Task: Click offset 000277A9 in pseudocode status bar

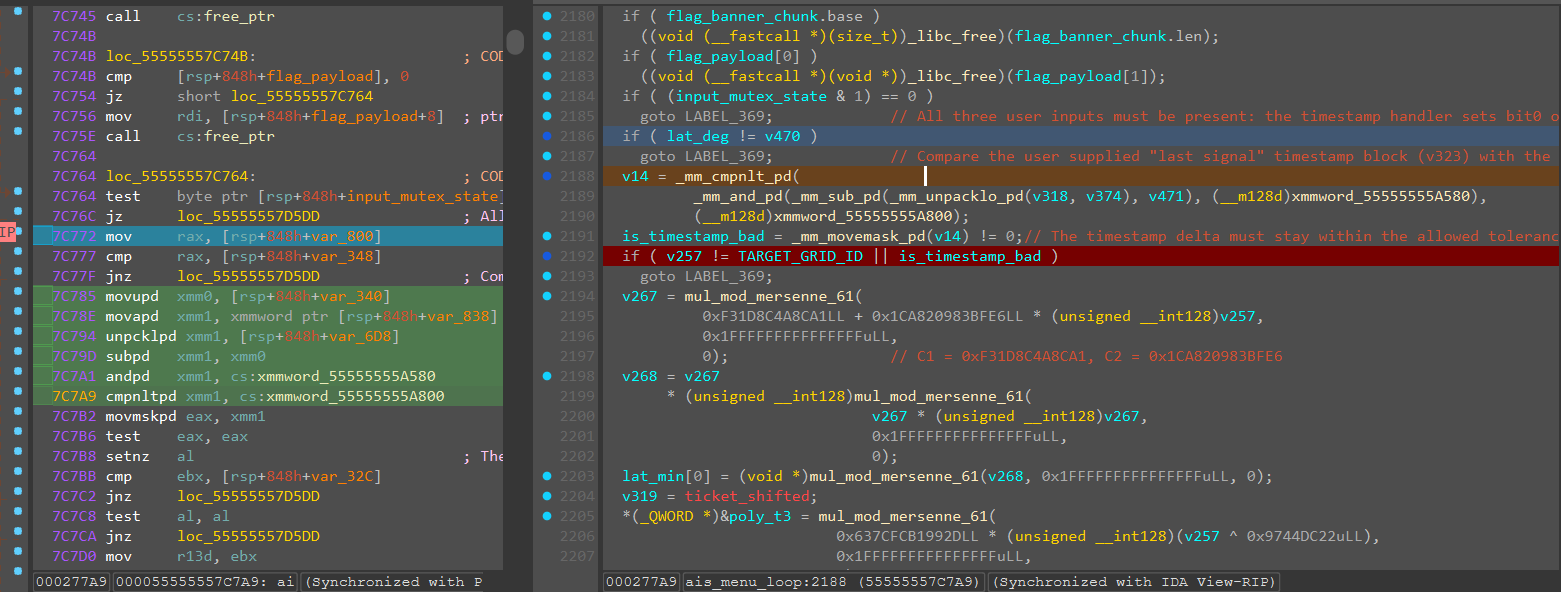Action: pos(641,582)
